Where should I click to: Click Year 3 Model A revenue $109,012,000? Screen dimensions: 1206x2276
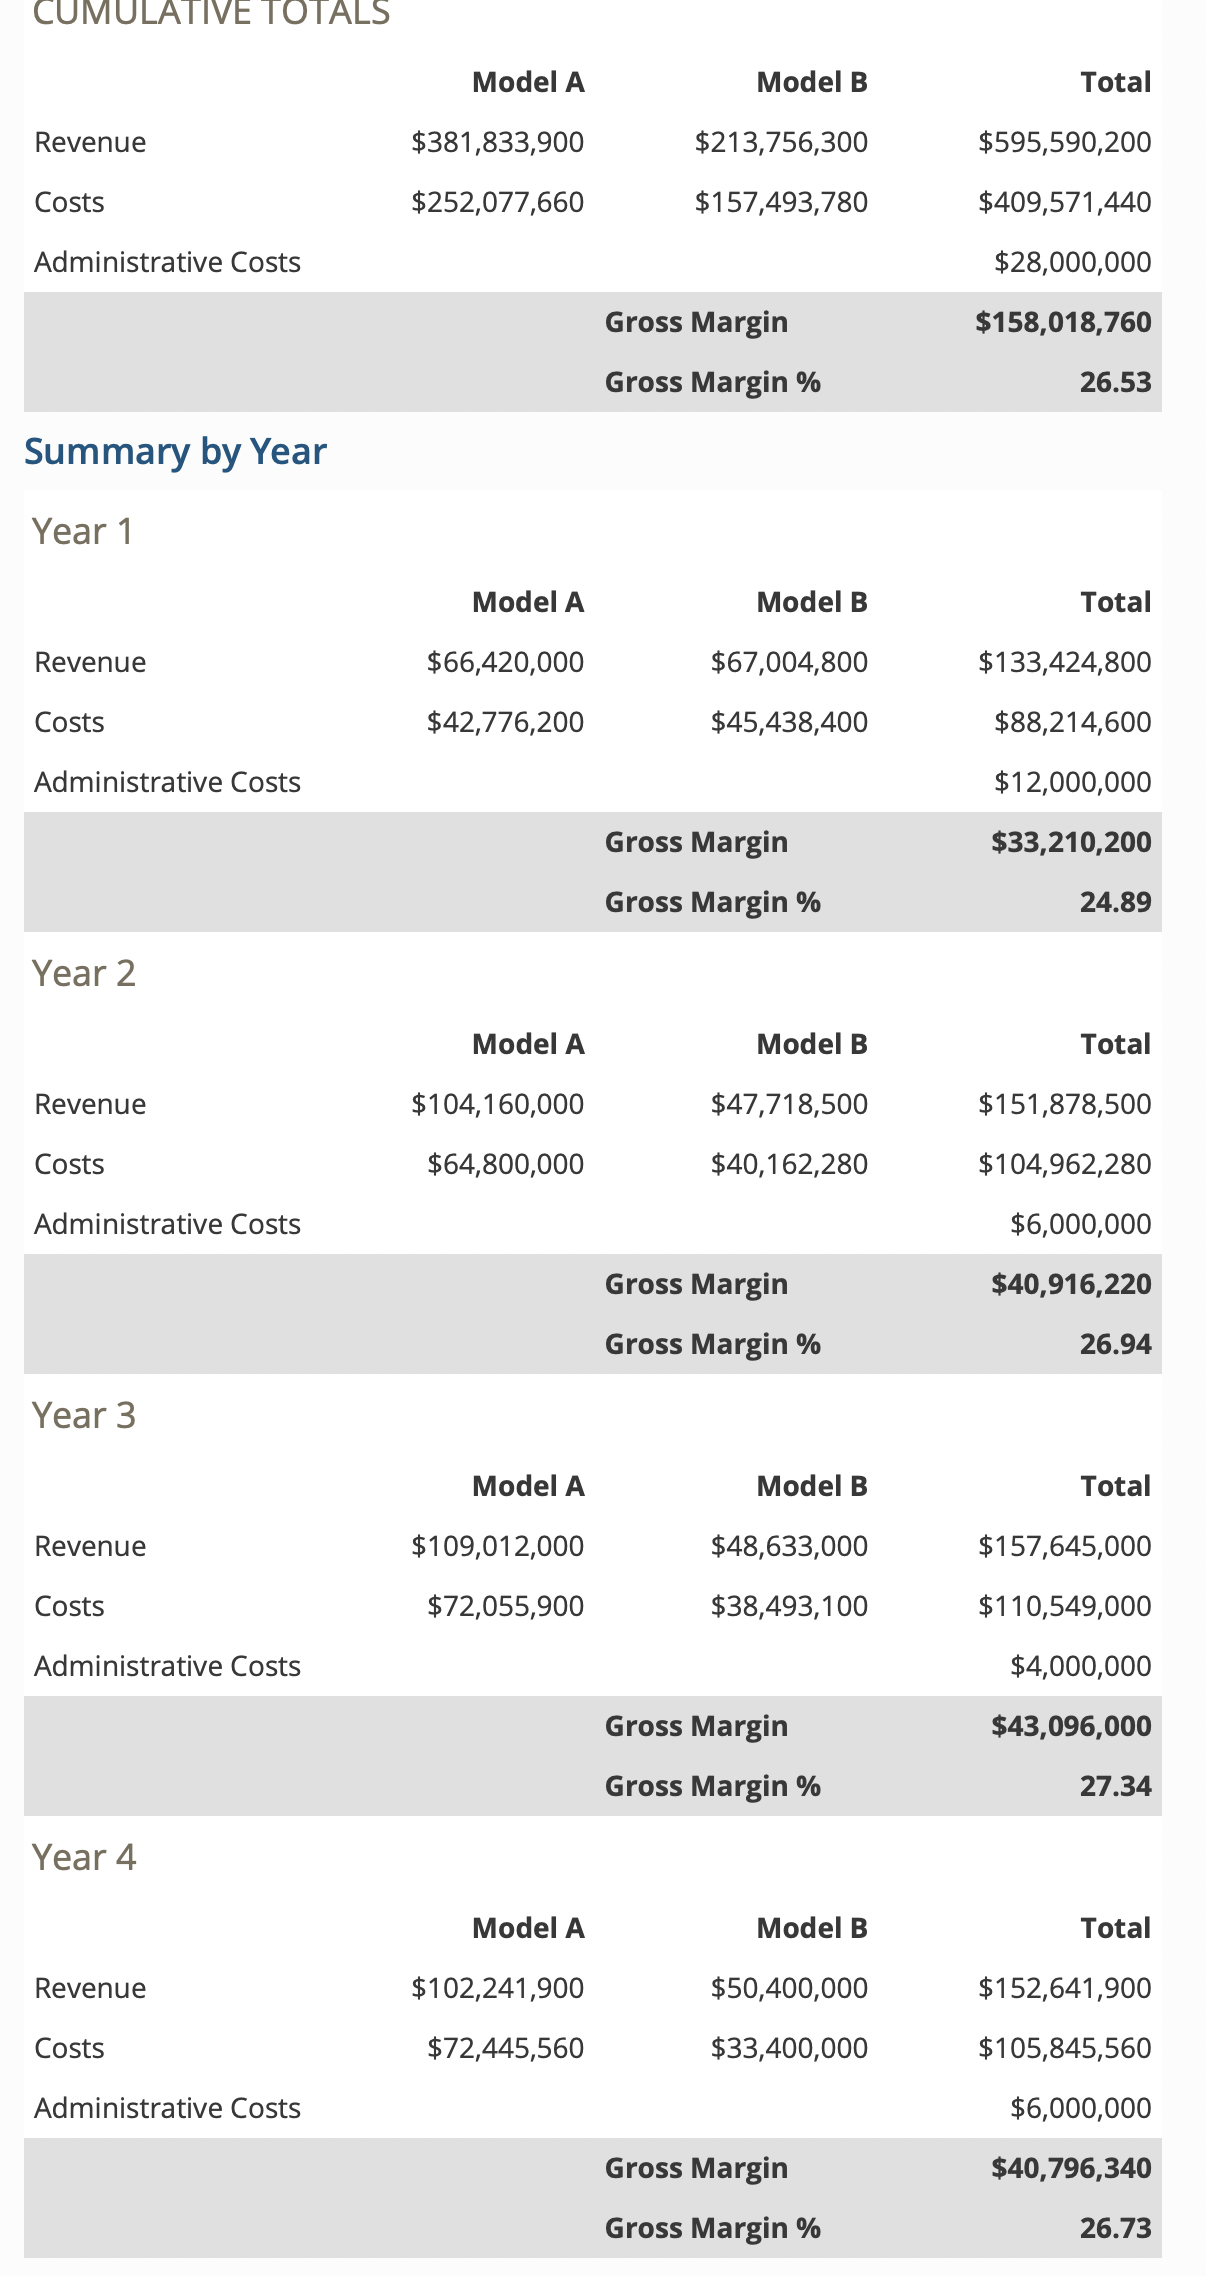coord(498,1546)
